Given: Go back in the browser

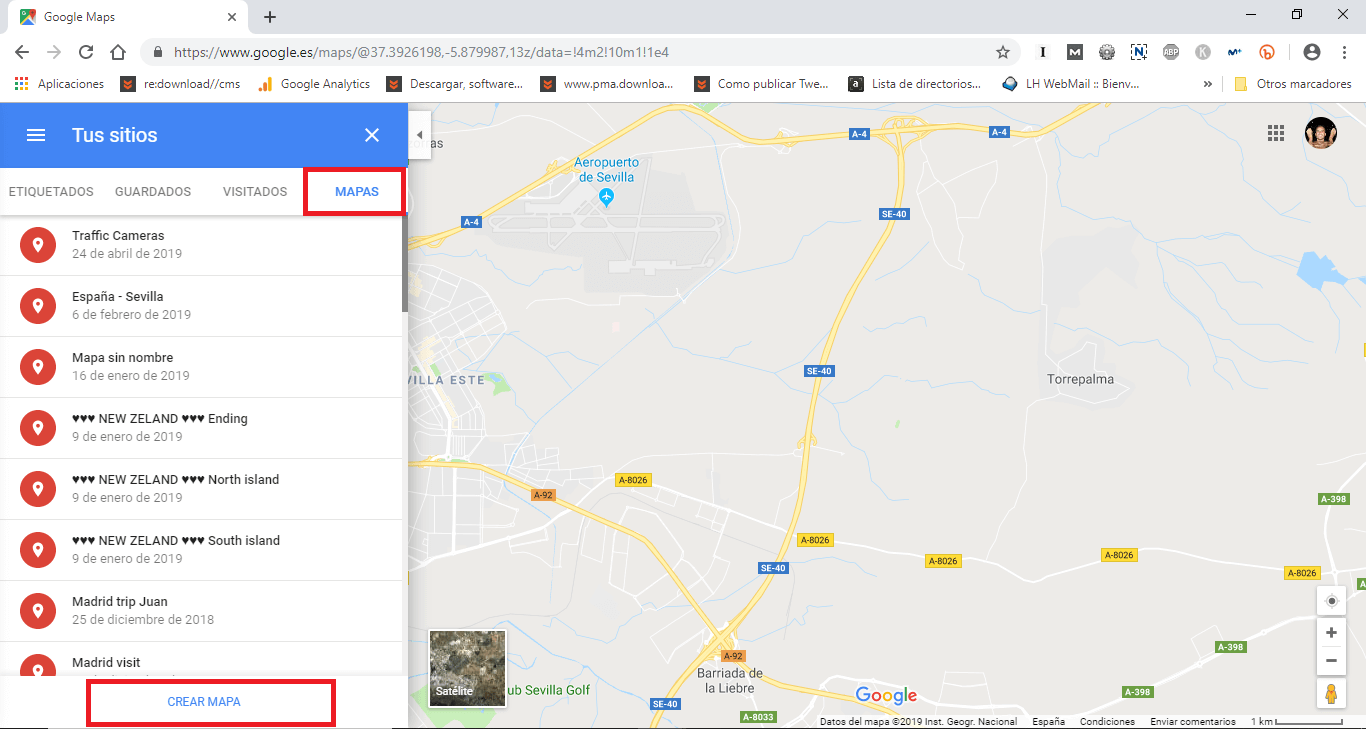Looking at the screenshot, I should pos(22,52).
